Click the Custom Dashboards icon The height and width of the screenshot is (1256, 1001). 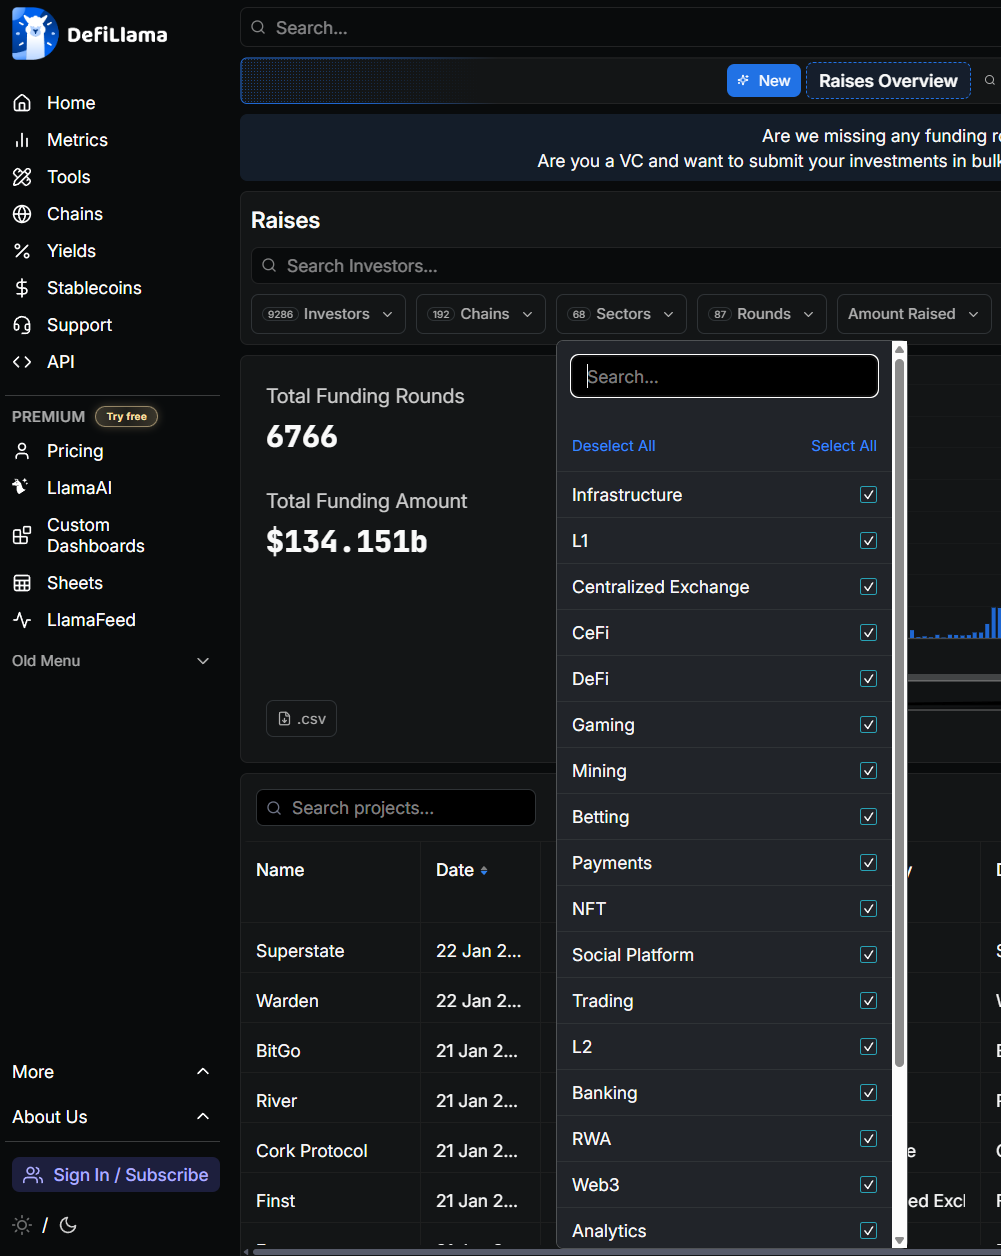[22, 536]
